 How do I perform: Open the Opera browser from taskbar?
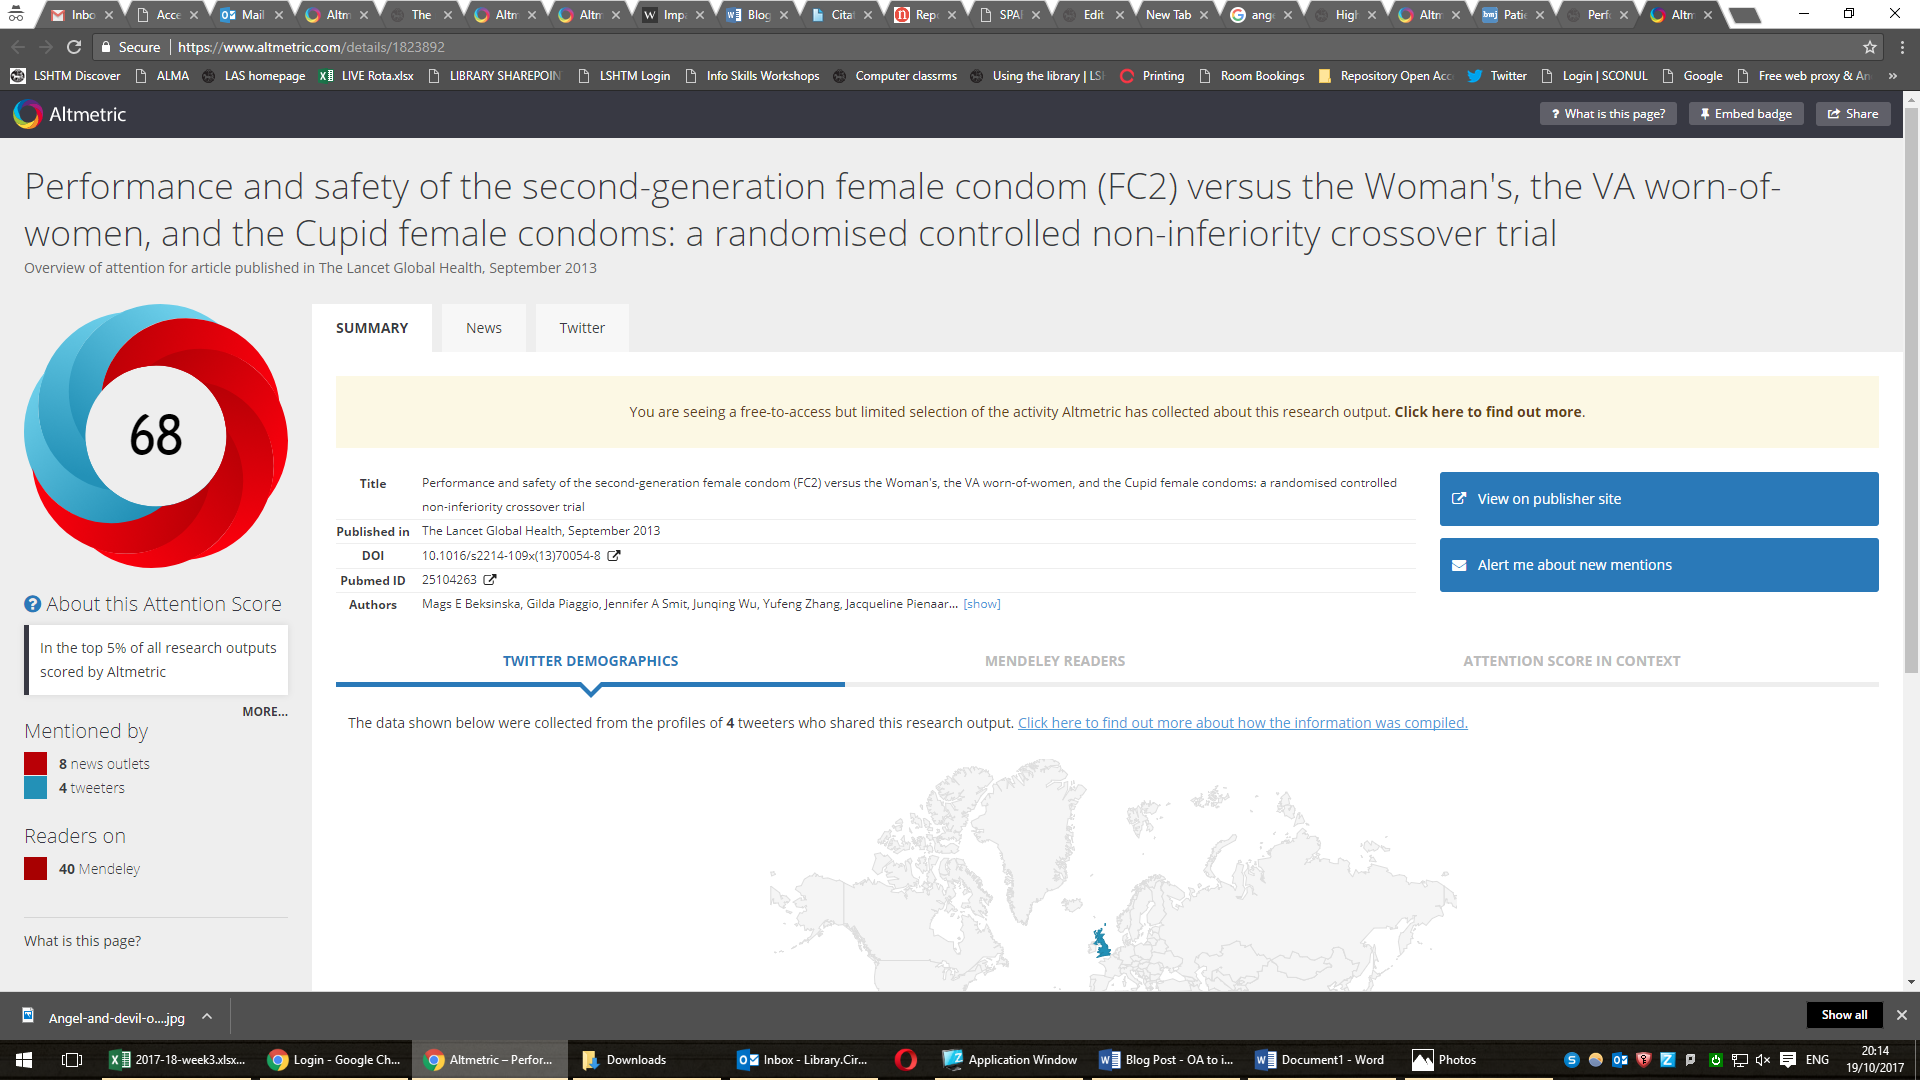[x=906, y=1060]
